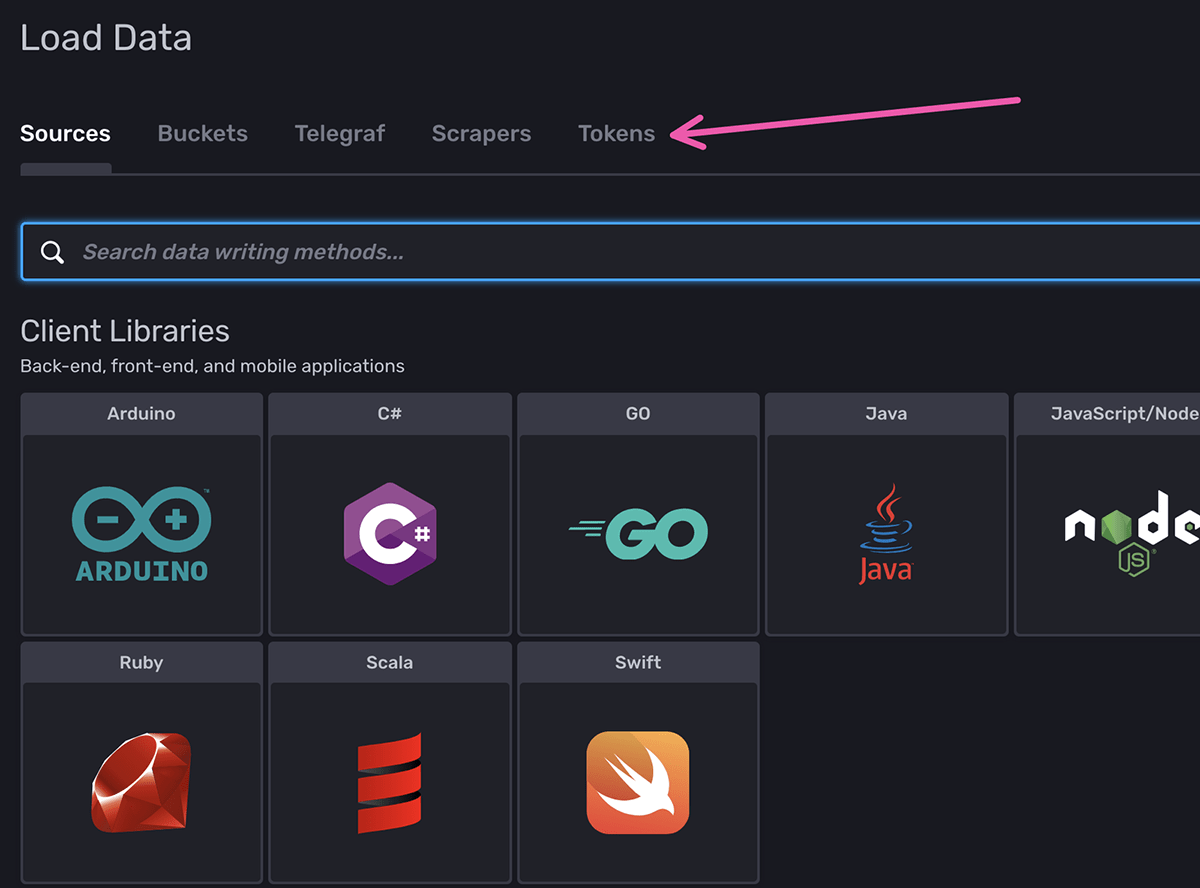Choose the GO client library logo

[638, 534]
